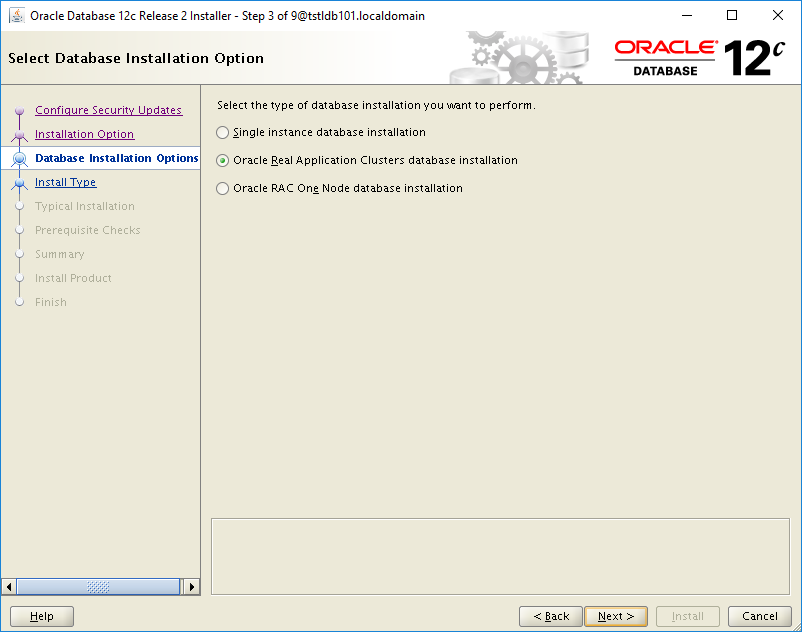Viewport: 802px width, 632px height.
Task: Open Help for this installer step
Action: coord(42,616)
